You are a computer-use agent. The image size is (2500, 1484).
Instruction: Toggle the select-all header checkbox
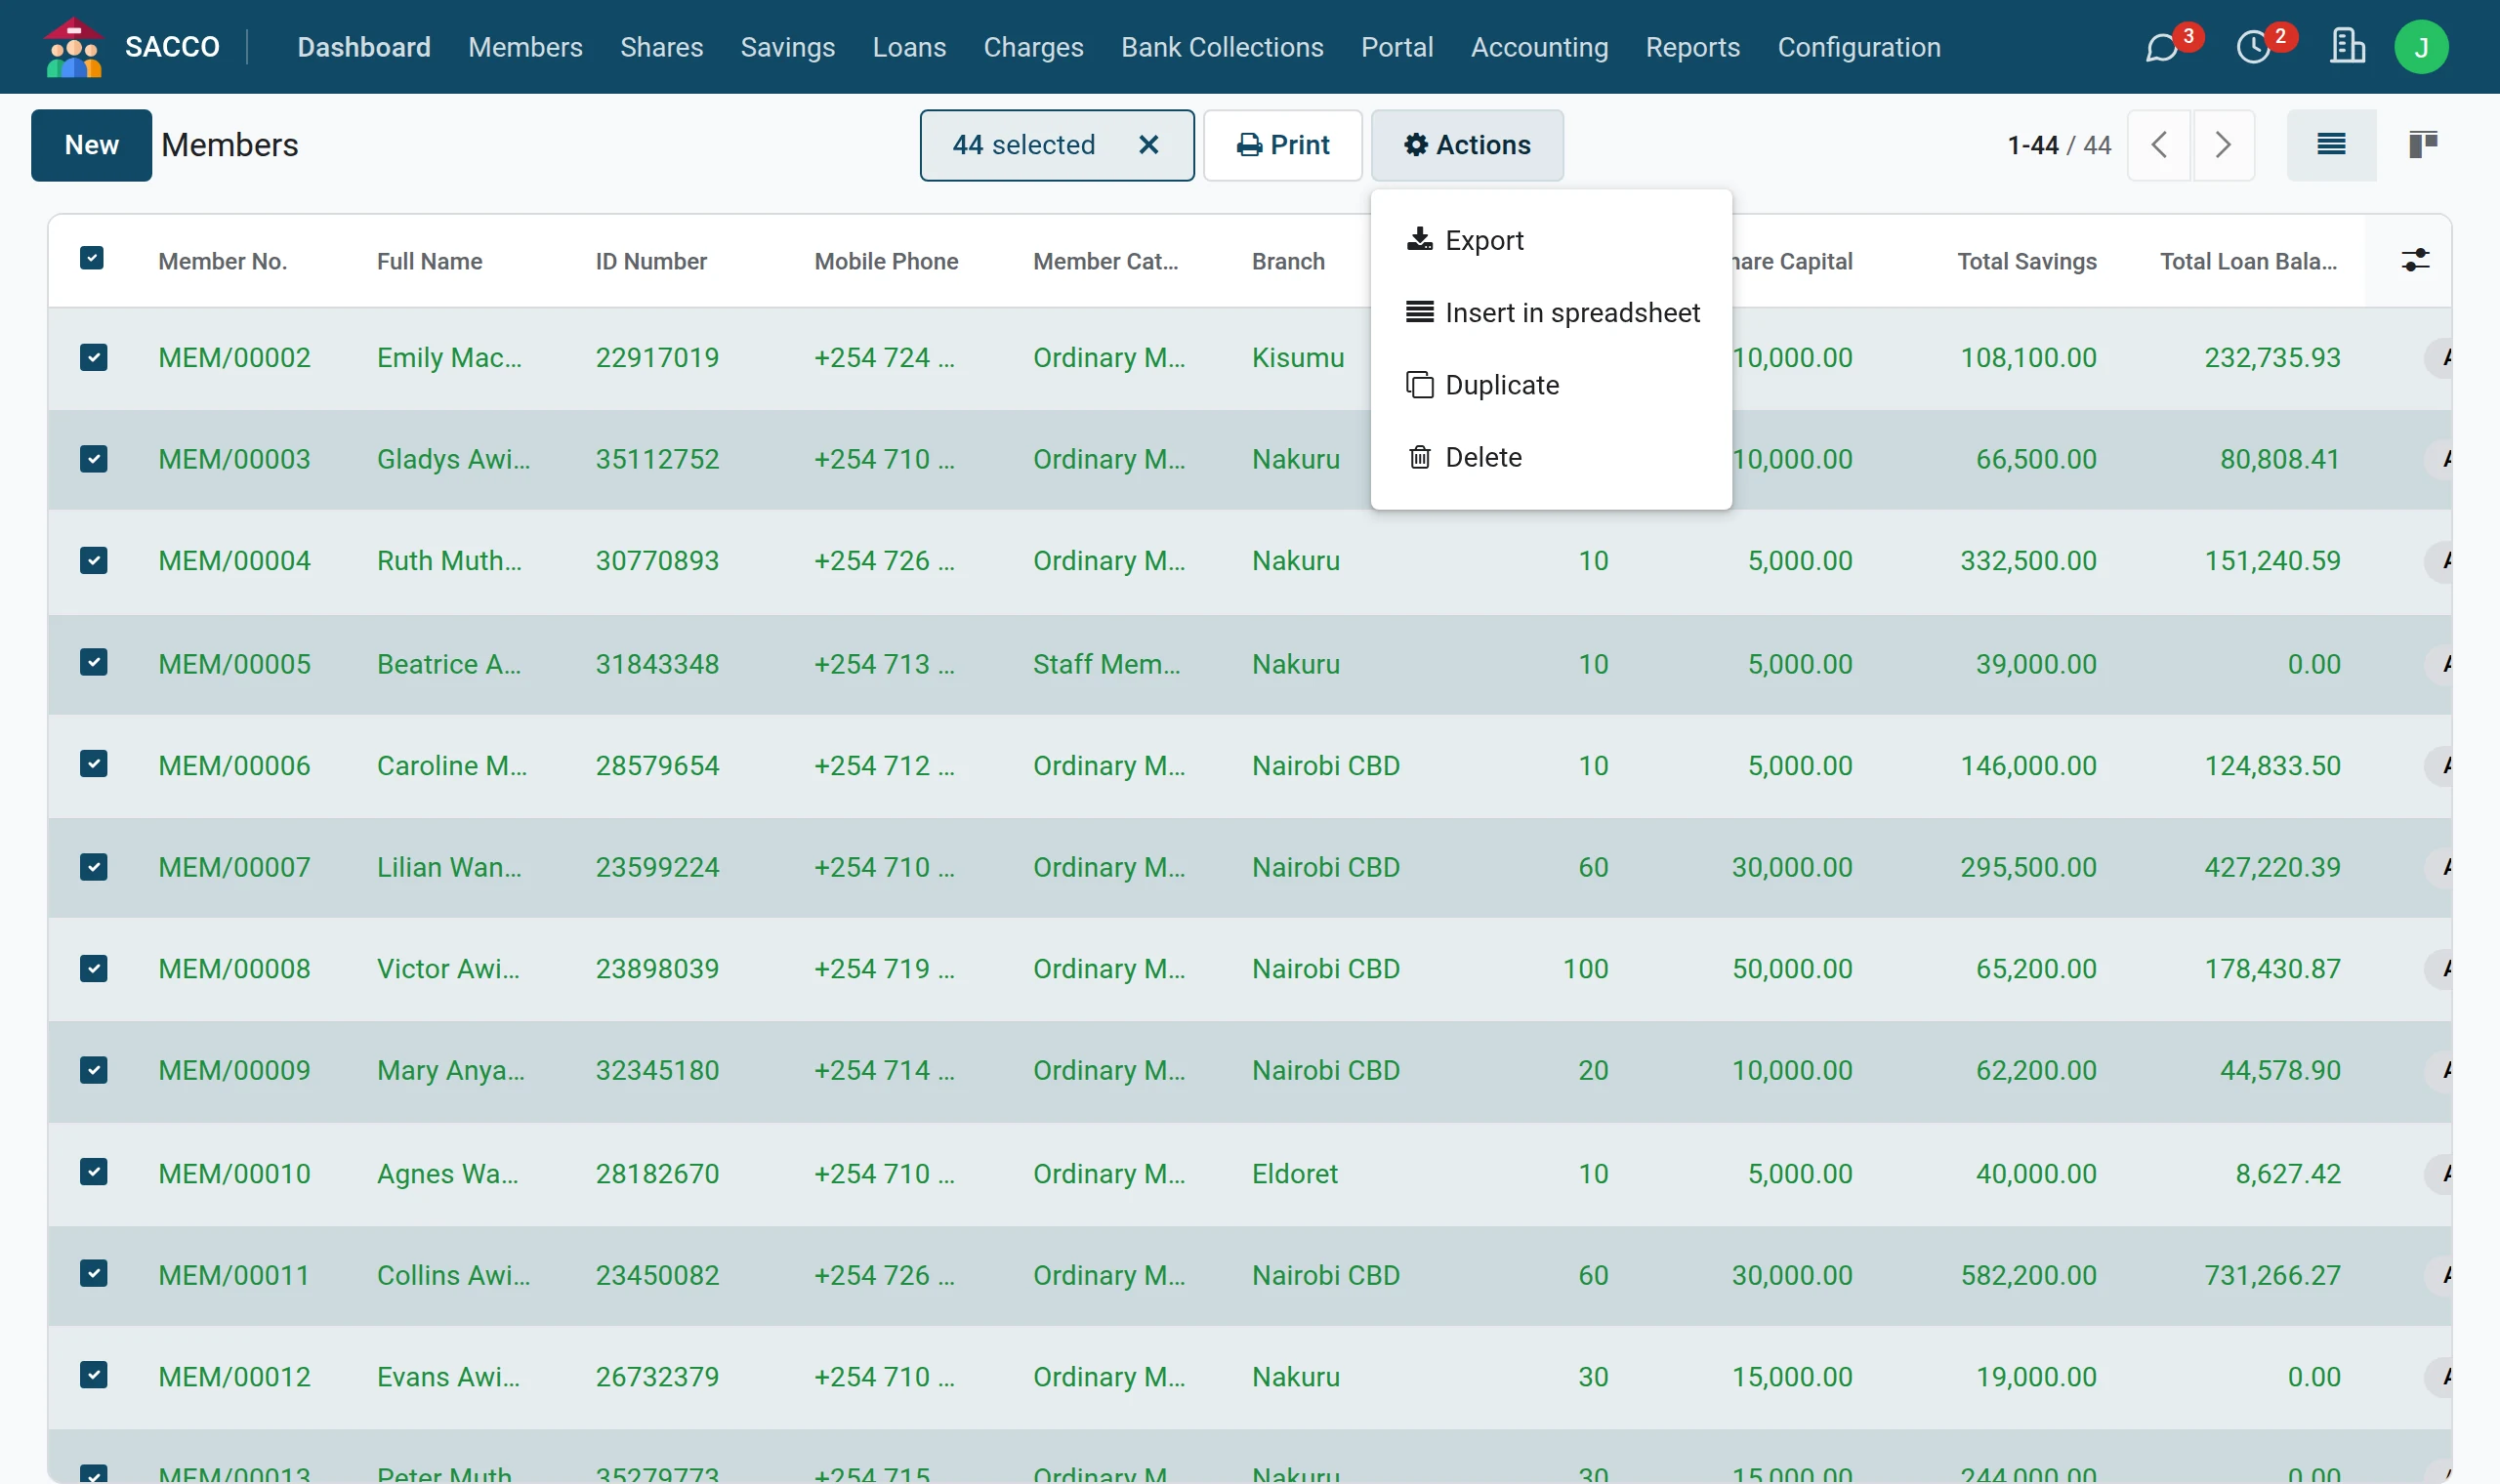pyautogui.click(x=92, y=259)
